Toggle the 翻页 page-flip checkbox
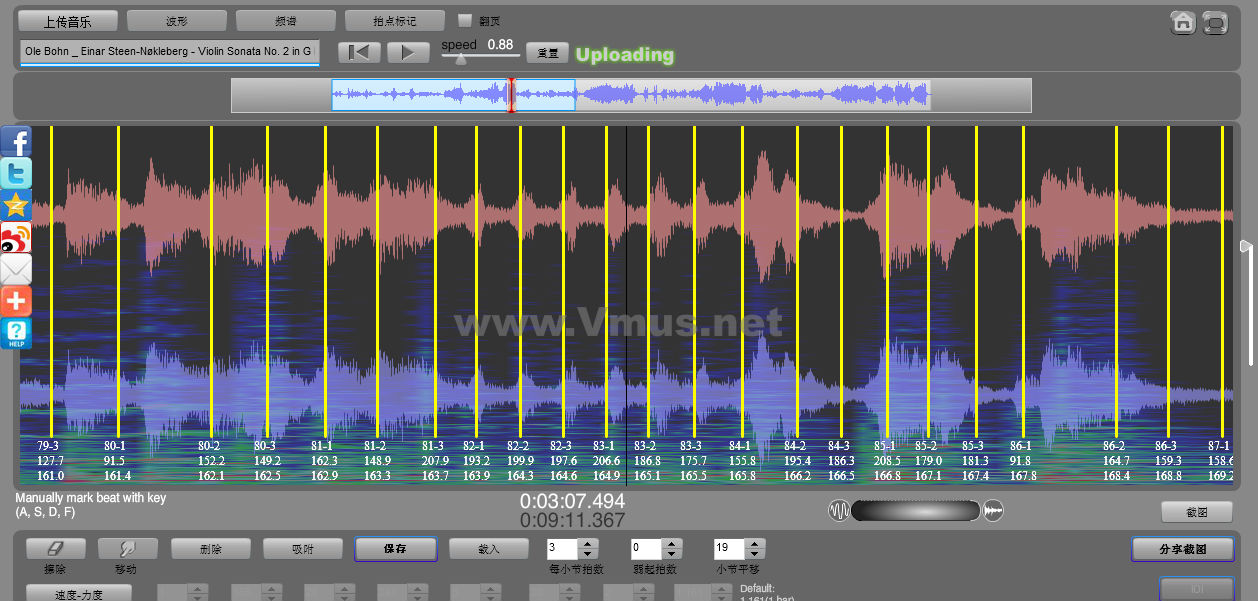The width and height of the screenshot is (1258, 601). [464, 20]
